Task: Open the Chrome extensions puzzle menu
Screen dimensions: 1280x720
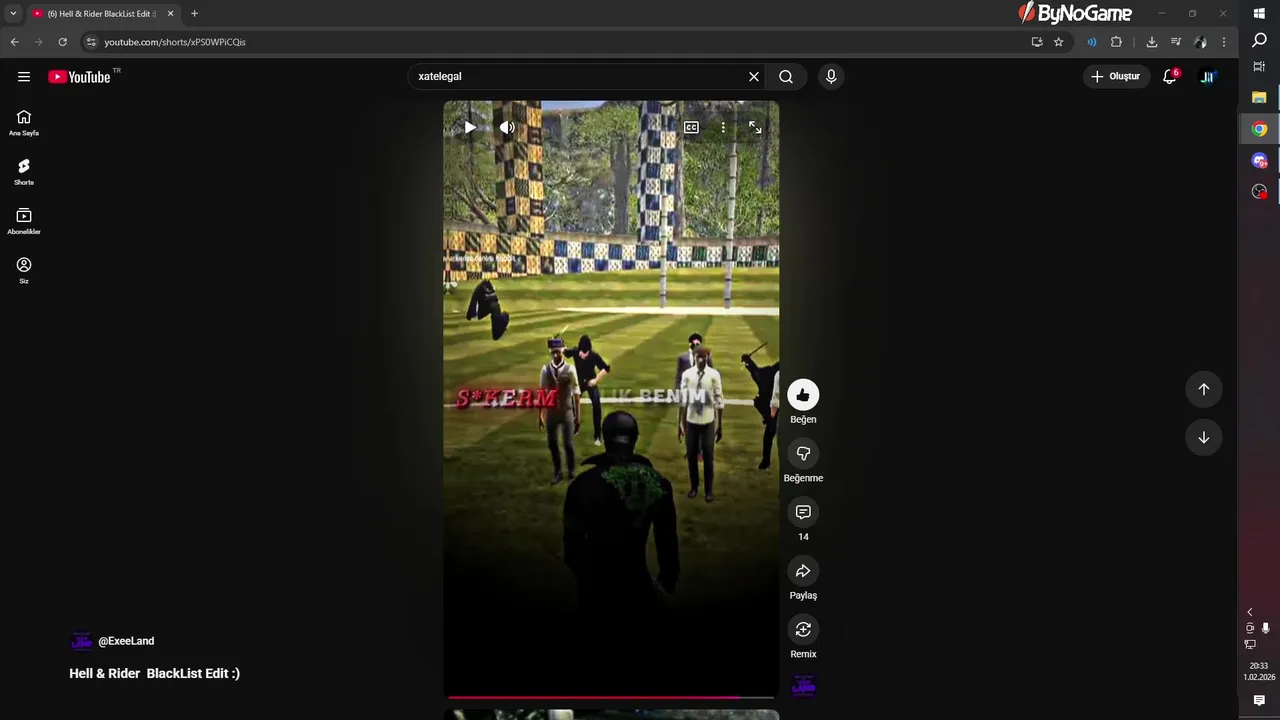Action: (x=1117, y=42)
